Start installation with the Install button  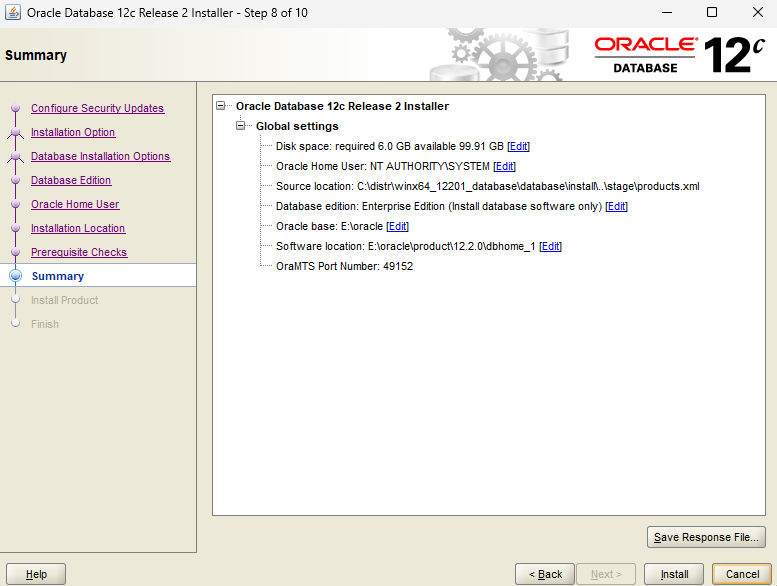pos(674,574)
